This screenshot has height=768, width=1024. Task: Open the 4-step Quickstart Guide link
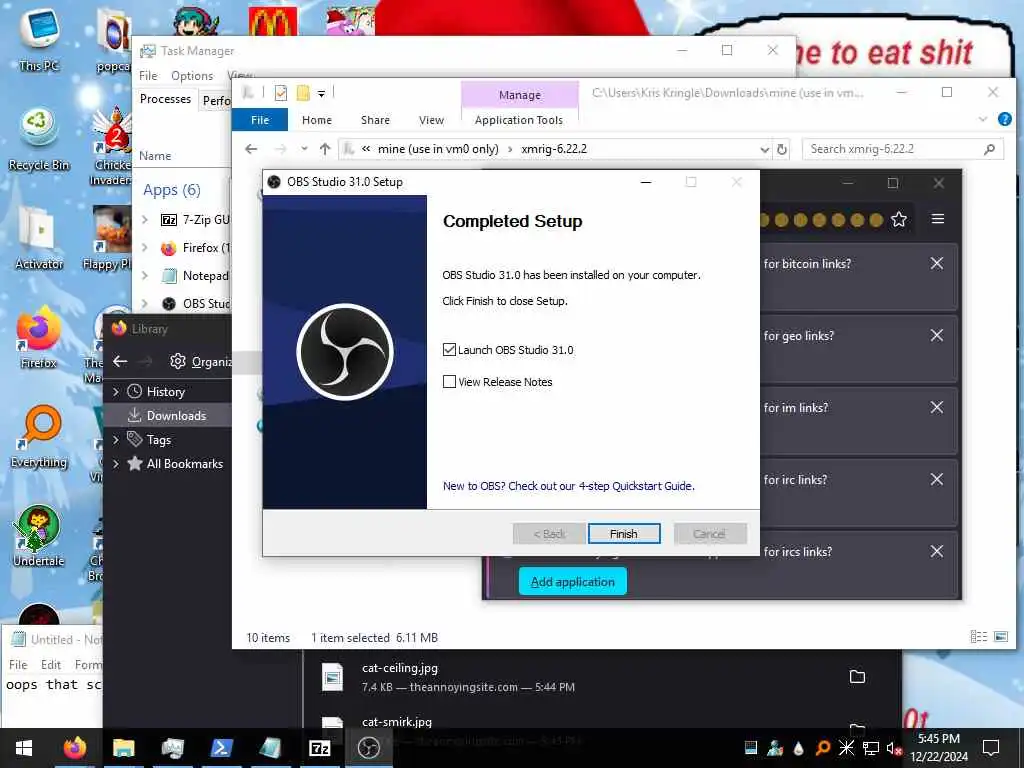568,486
